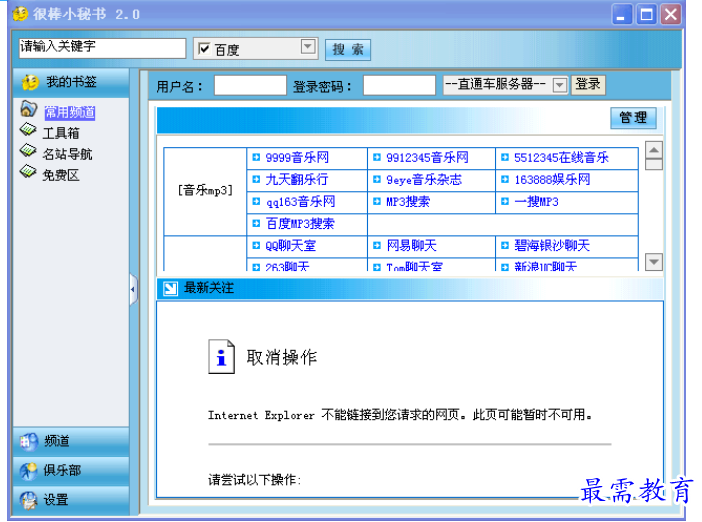
Task: Click the 频道 globe icon
Action: 29,442
